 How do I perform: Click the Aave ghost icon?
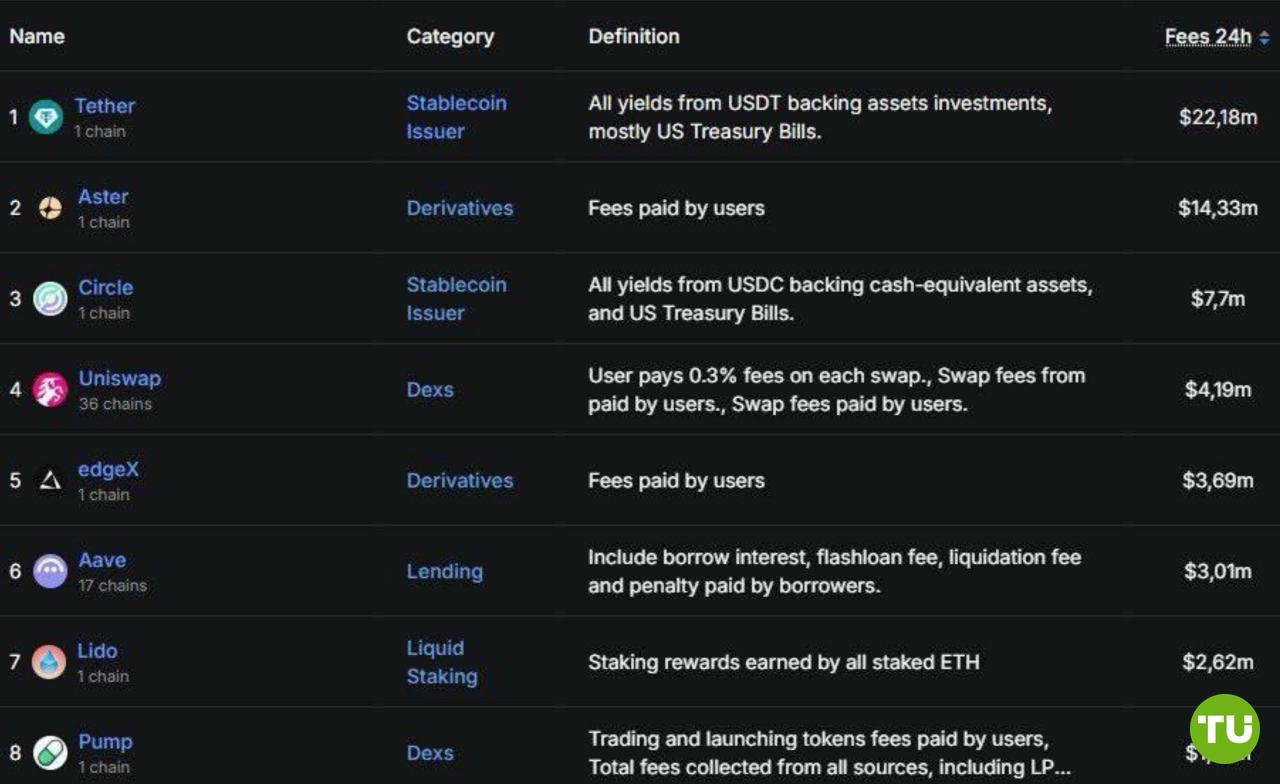click(50, 571)
